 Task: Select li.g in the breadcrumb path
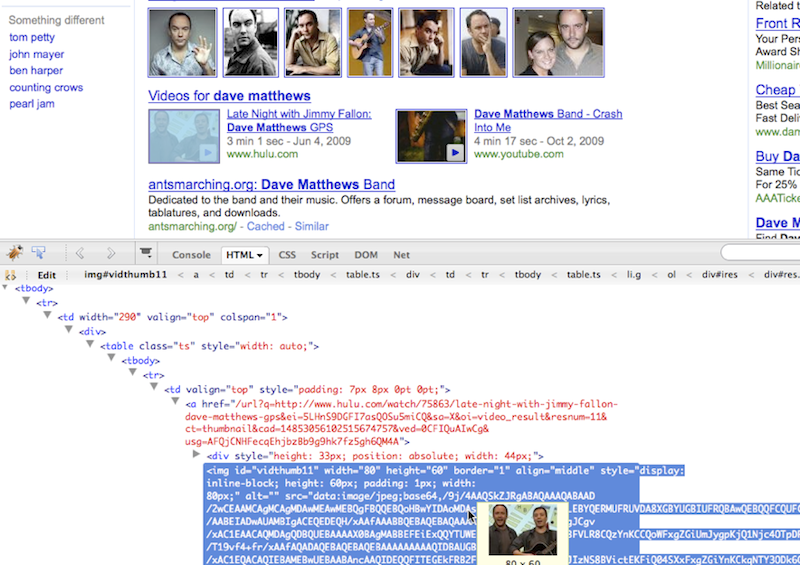(634, 275)
